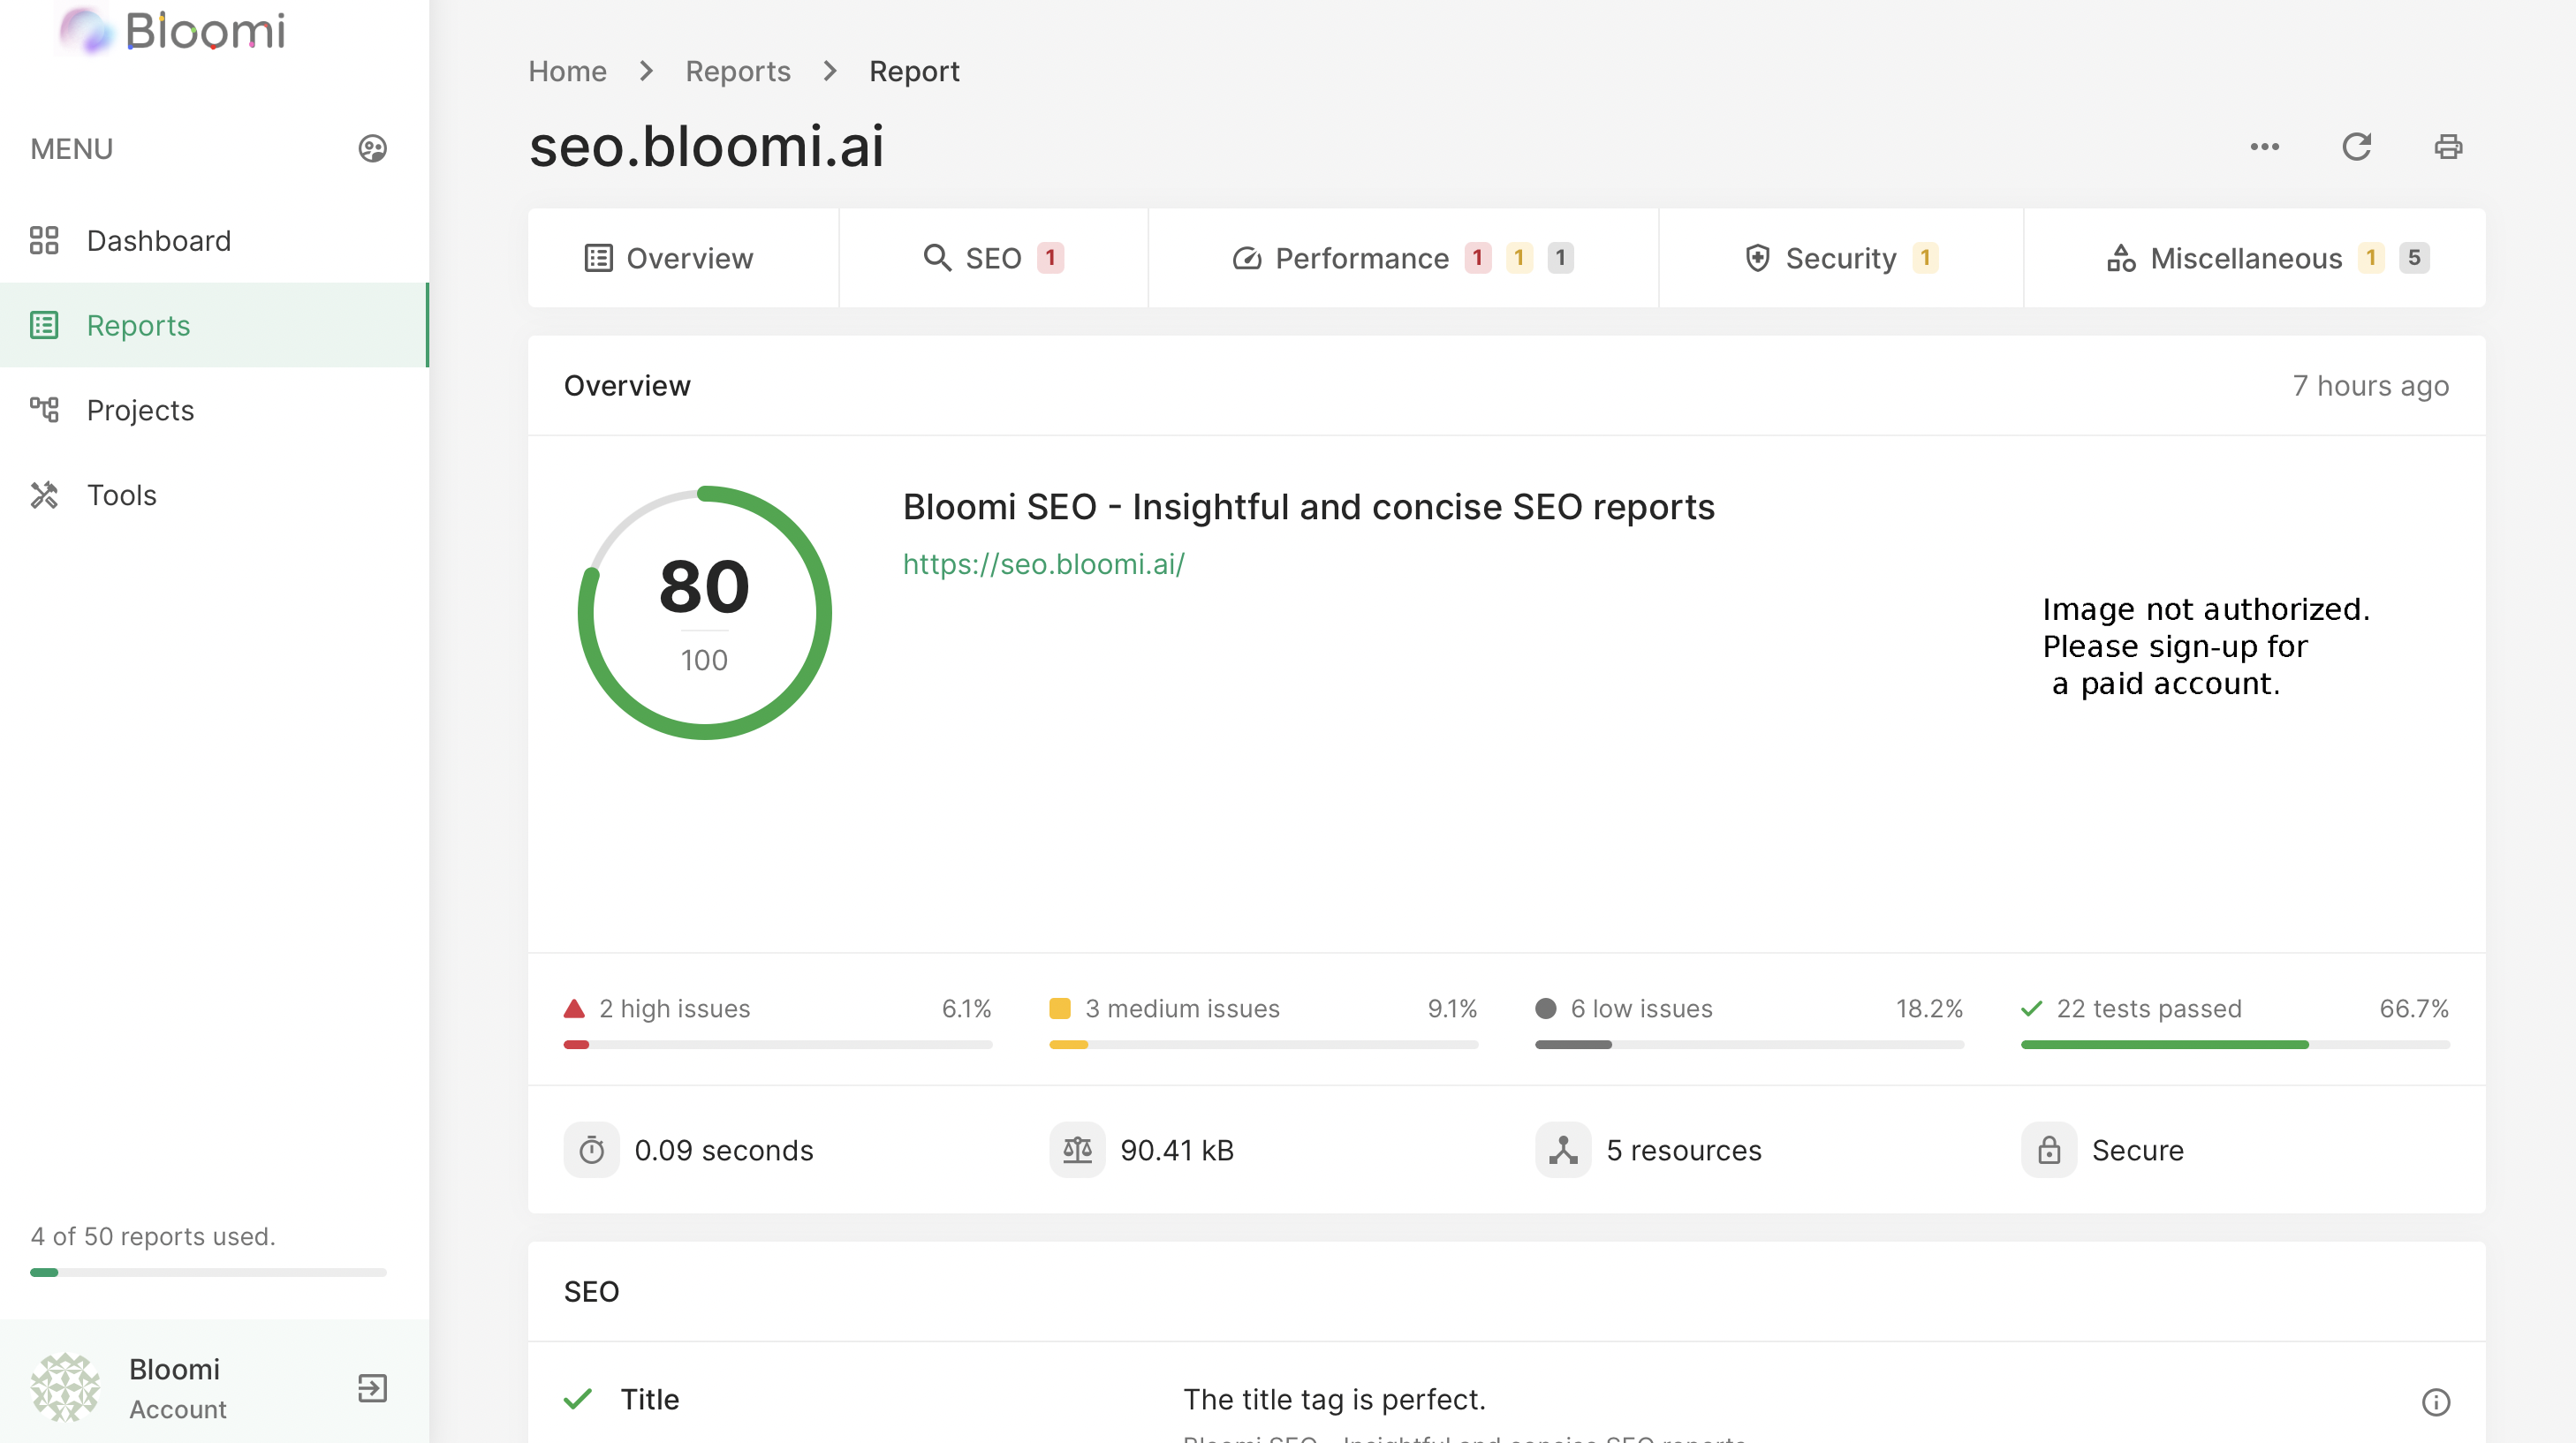The image size is (2576, 1443).
Task: Click the 0.09 seconds value
Action: click(x=723, y=1150)
